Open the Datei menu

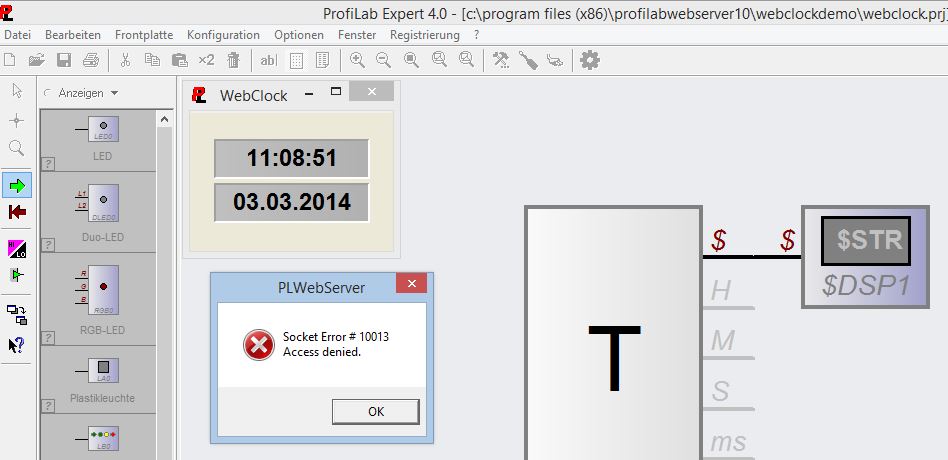click(x=18, y=35)
